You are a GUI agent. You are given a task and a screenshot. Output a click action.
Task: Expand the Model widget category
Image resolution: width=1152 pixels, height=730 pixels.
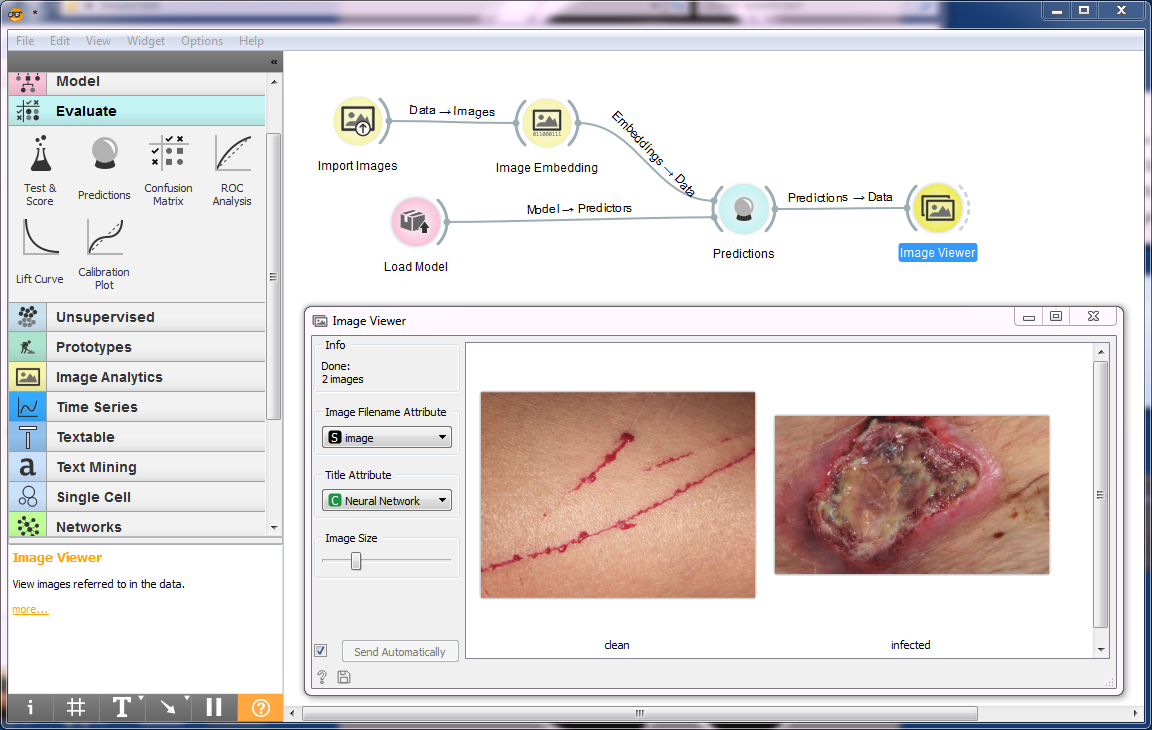137,82
